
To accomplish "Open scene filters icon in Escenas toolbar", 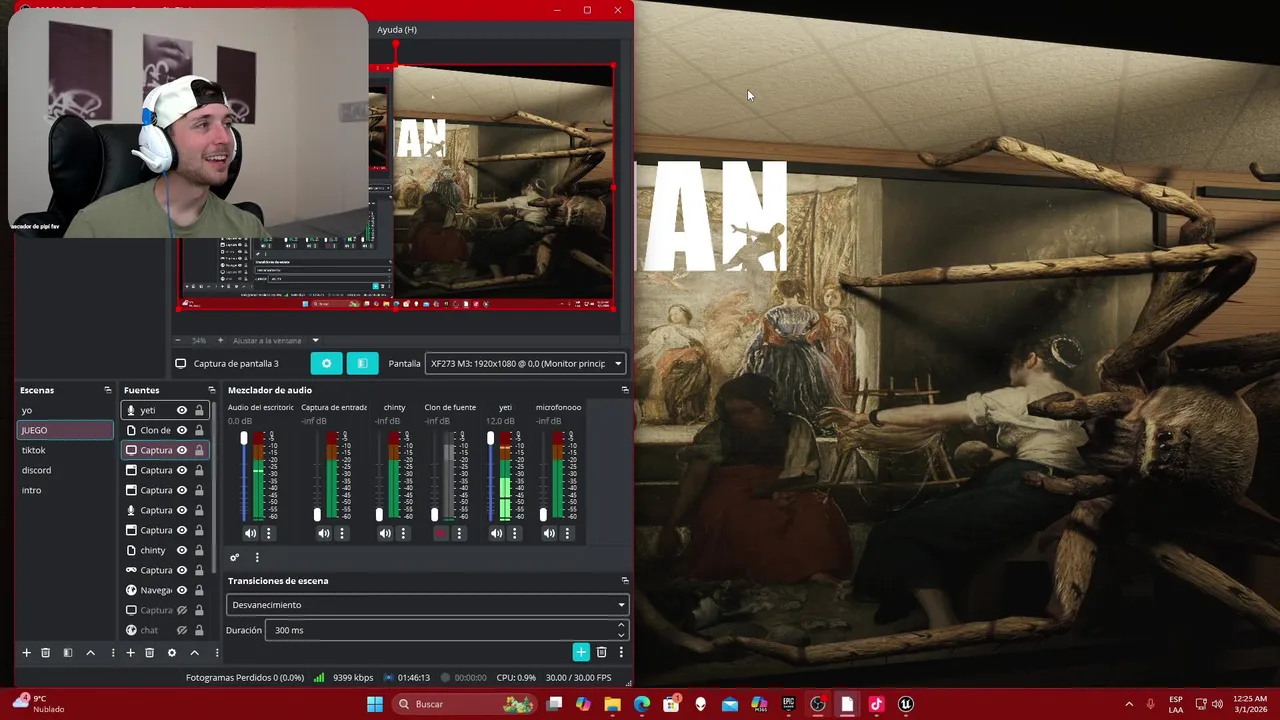I will click(68, 652).
